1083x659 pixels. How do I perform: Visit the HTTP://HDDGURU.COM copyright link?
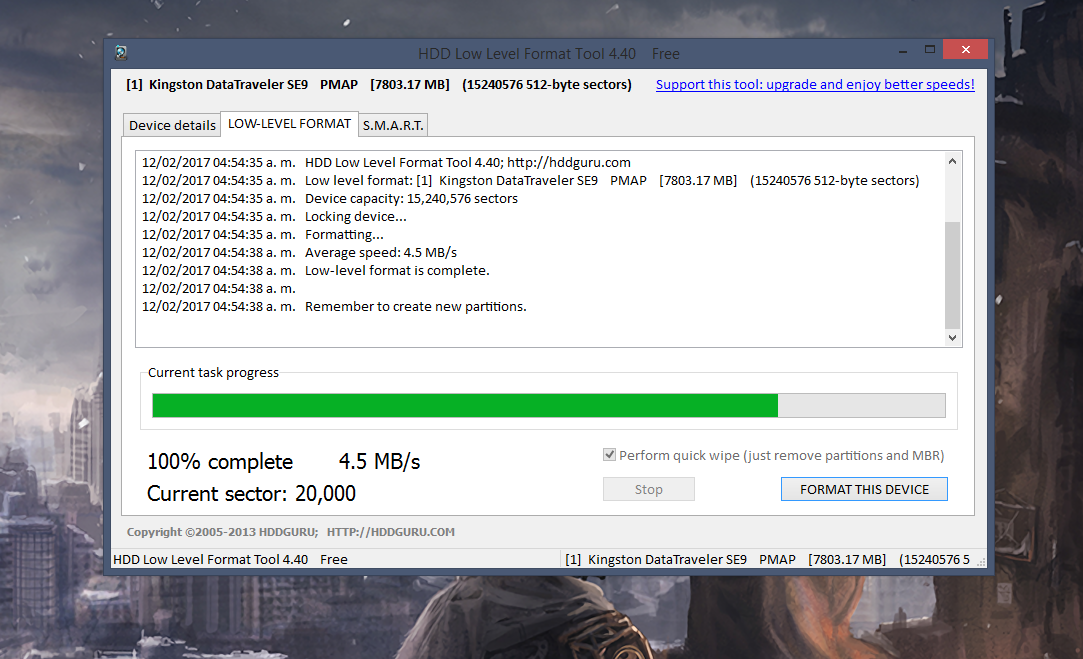(386, 531)
